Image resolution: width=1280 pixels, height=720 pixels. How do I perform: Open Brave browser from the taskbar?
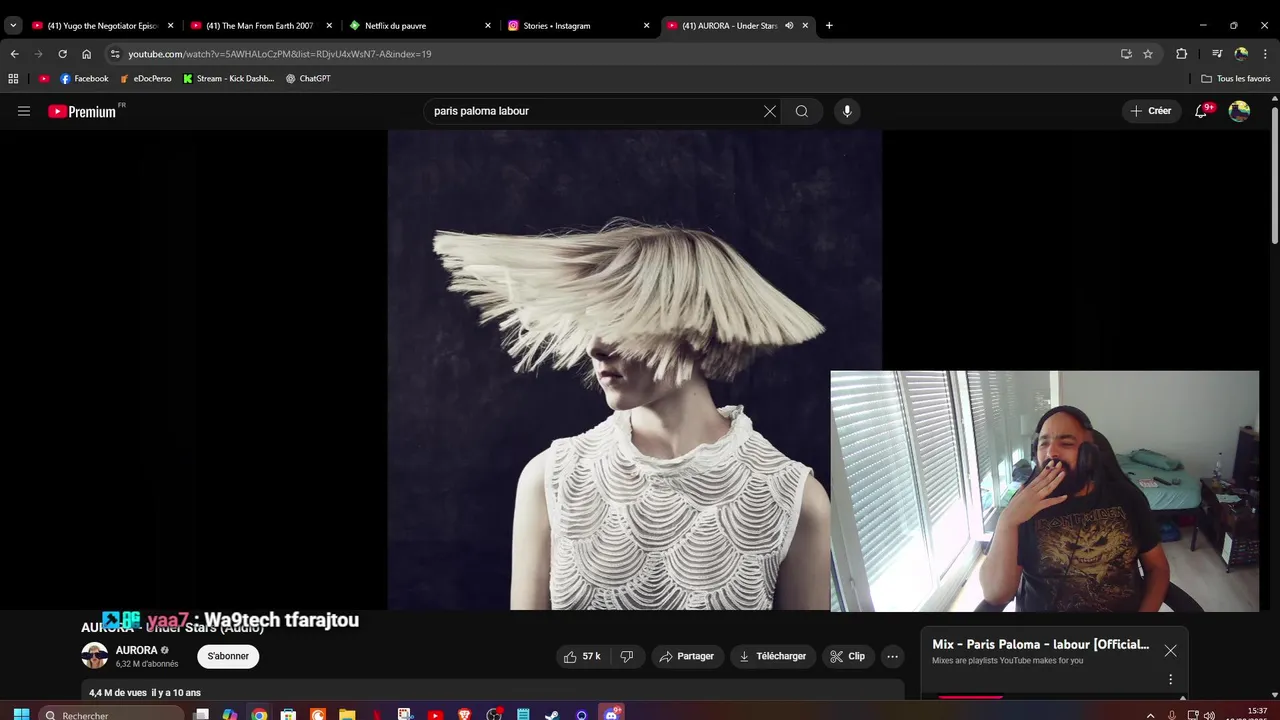pyautogui.click(x=464, y=714)
